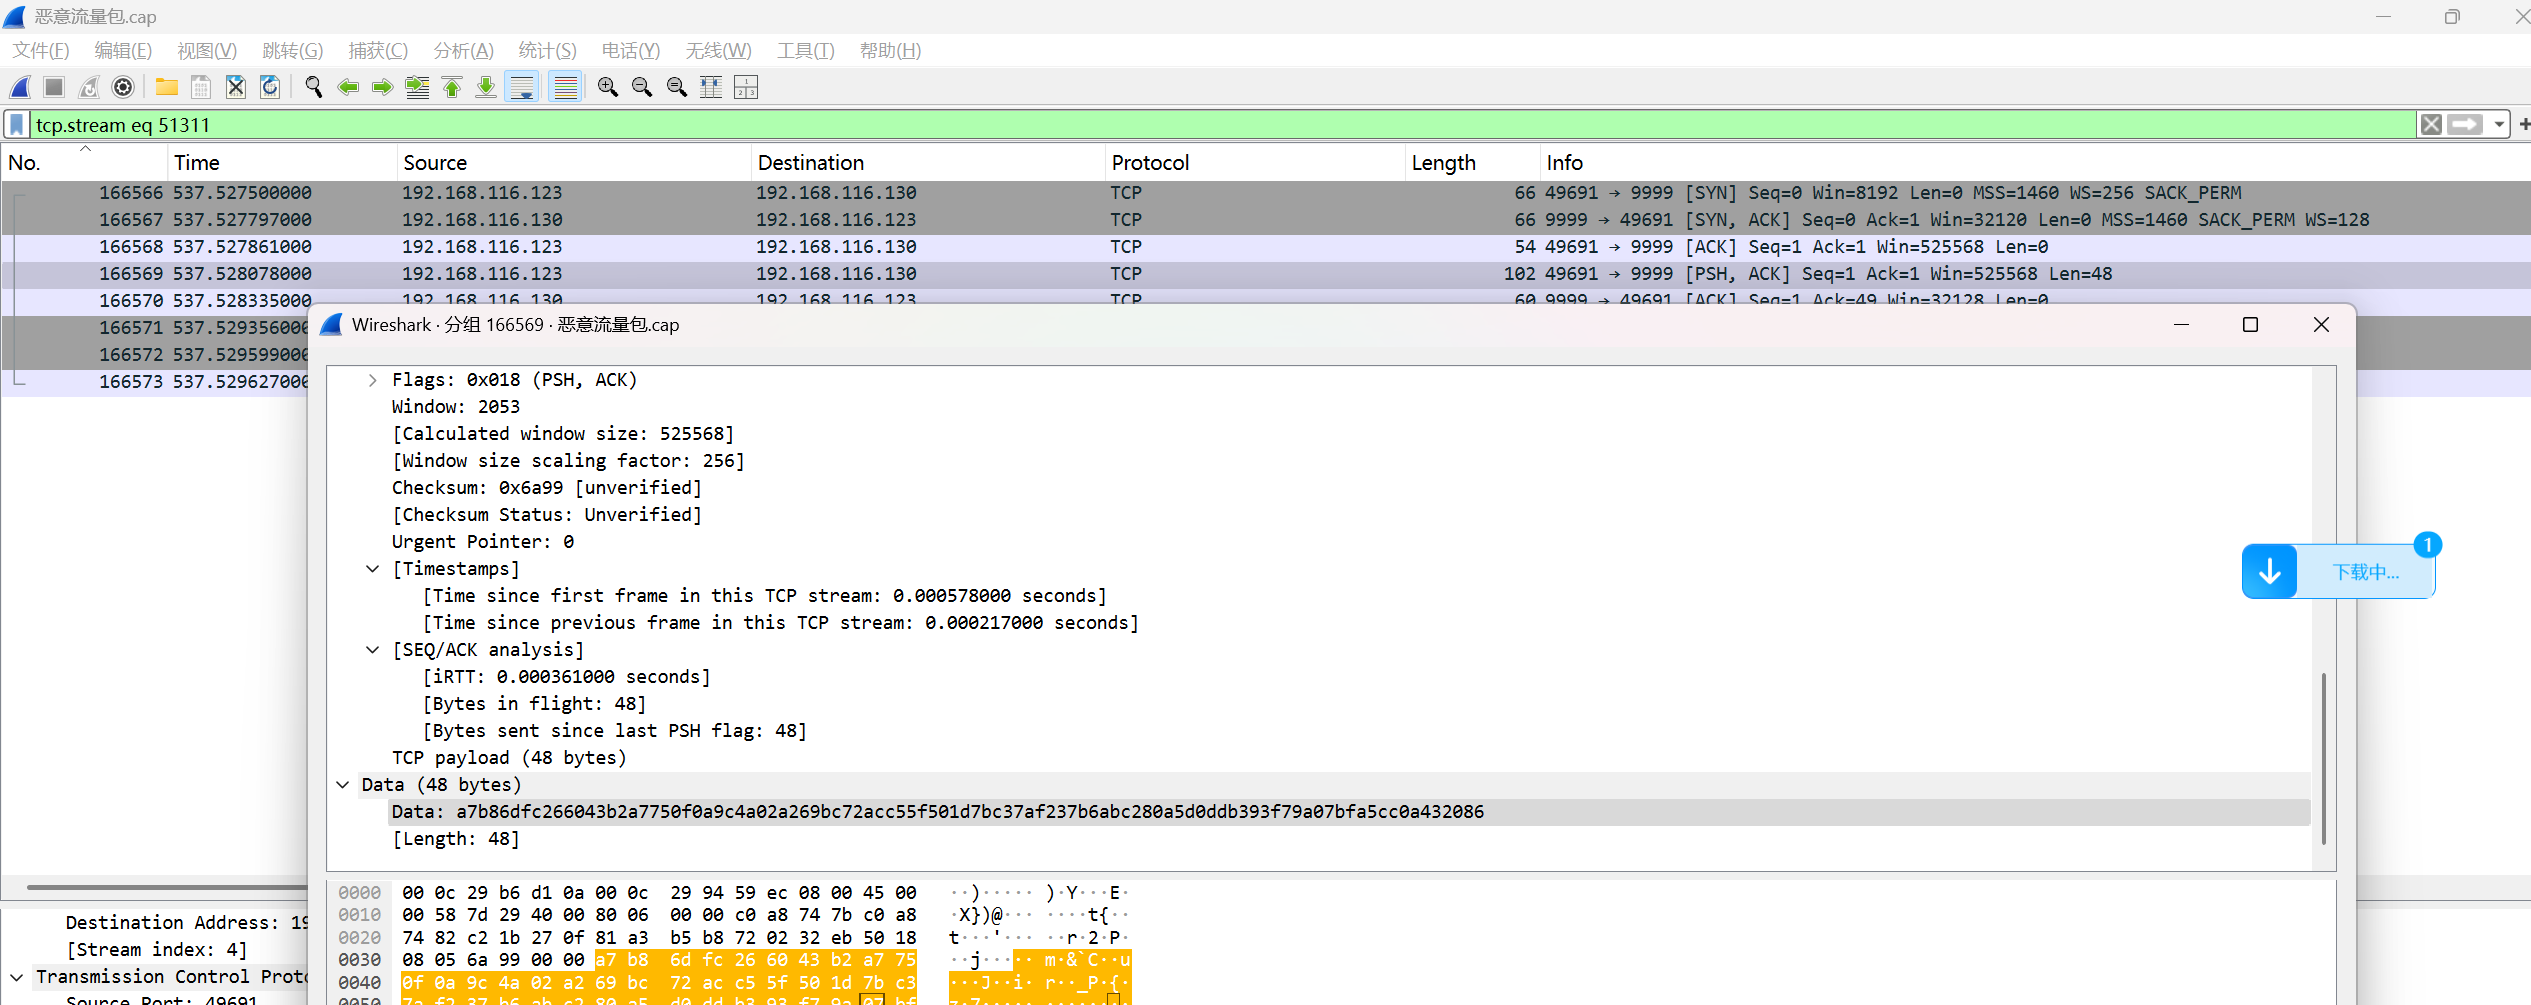Open capture options gear icon
Screen dimensions: 2531x1005
coord(123,87)
